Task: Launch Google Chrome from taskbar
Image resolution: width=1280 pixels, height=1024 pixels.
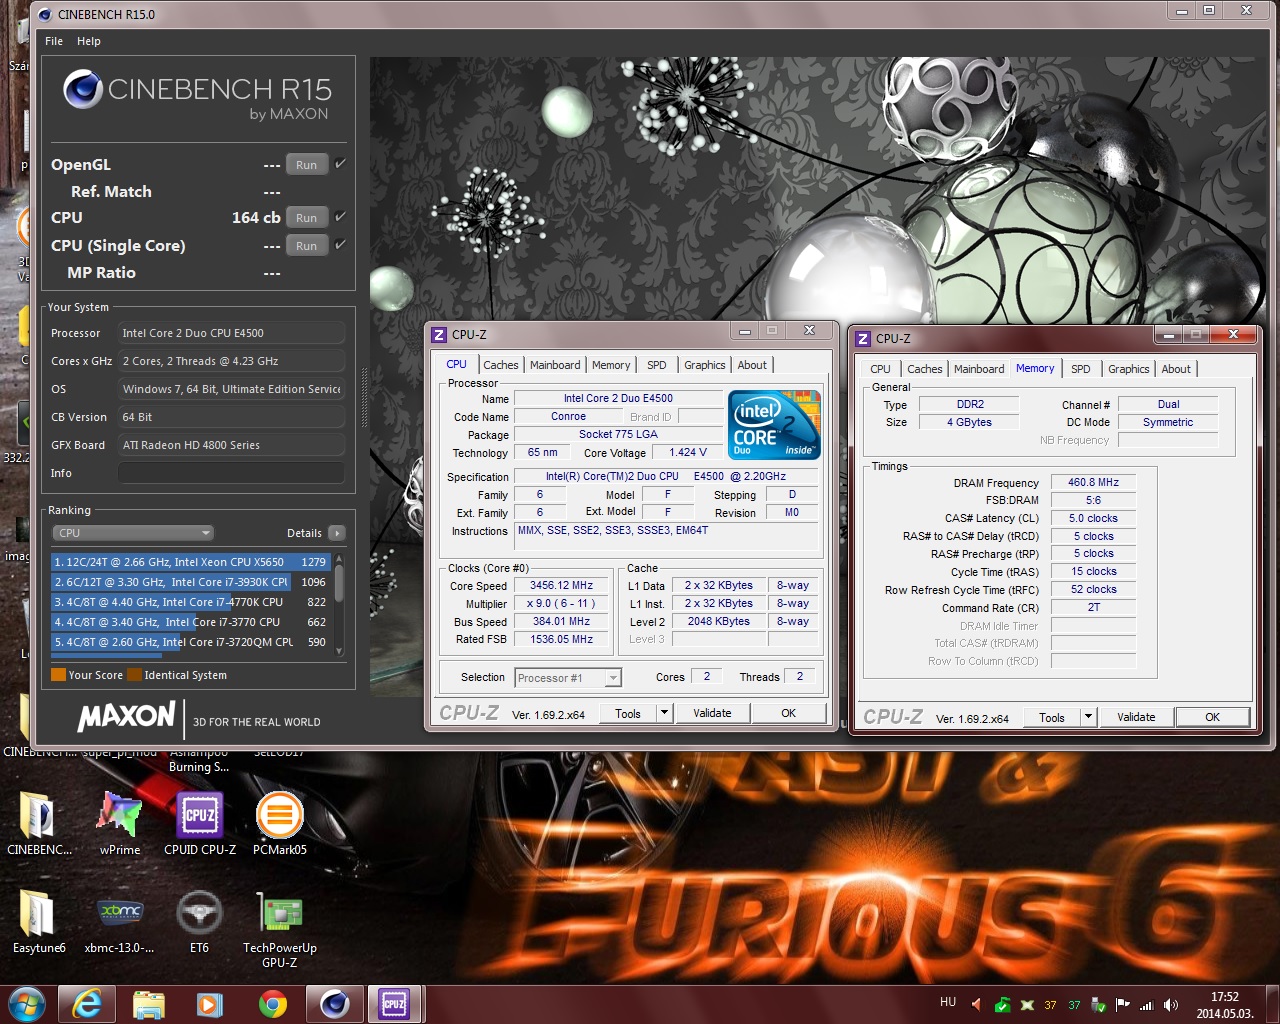Action: pyautogui.click(x=272, y=1004)
